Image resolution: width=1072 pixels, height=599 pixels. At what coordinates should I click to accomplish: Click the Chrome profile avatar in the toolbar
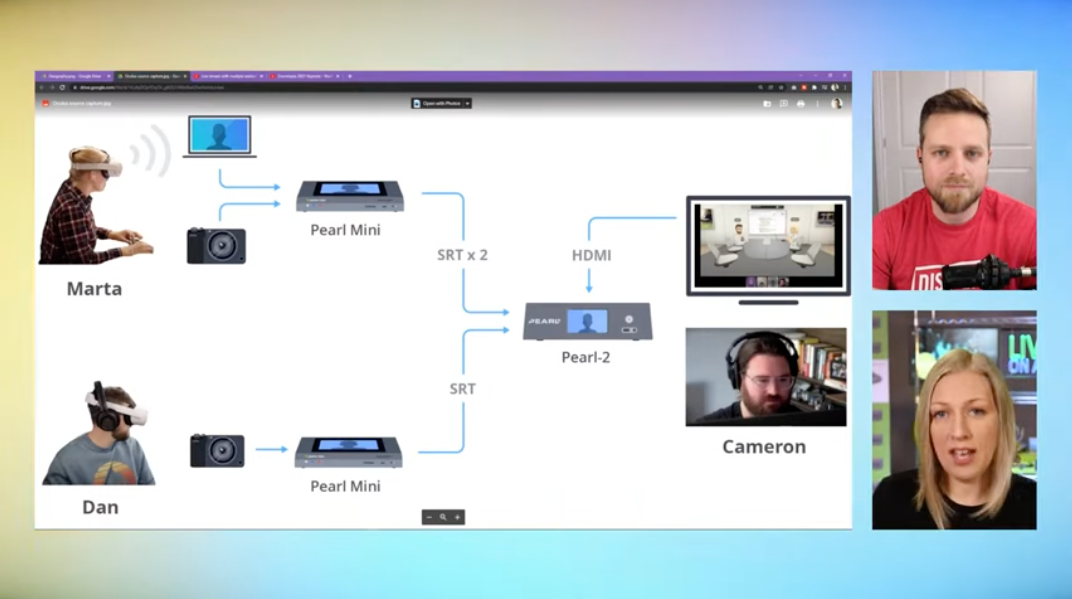835,88
